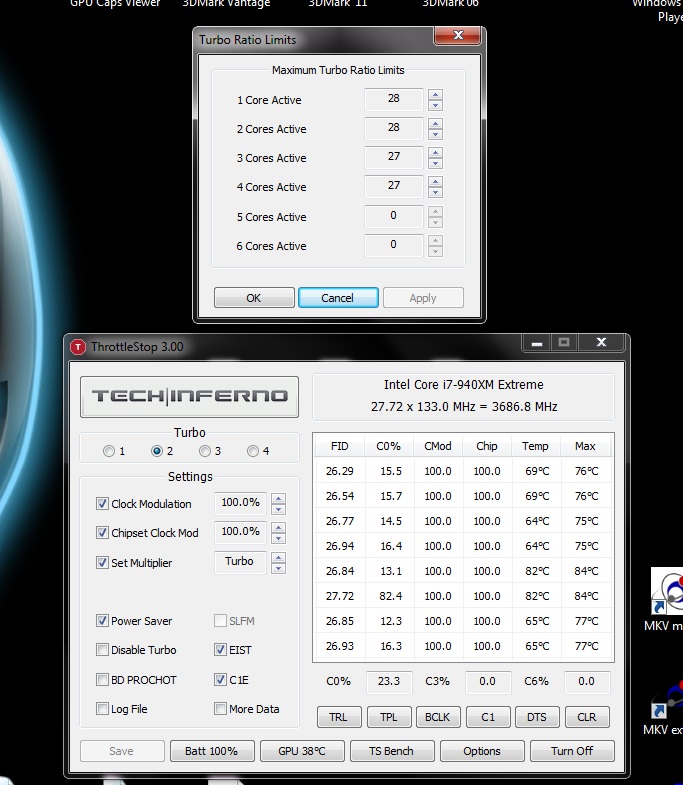Select Turbo profile 3 radio button
Viewport: 683px width, 785px height.
click(204, 451)
